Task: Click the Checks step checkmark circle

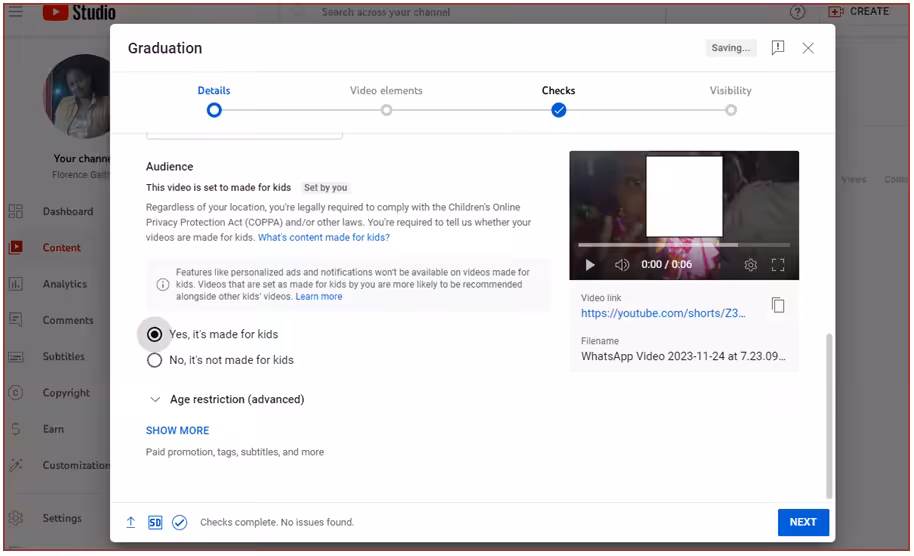Action: (x=558, y=110)
